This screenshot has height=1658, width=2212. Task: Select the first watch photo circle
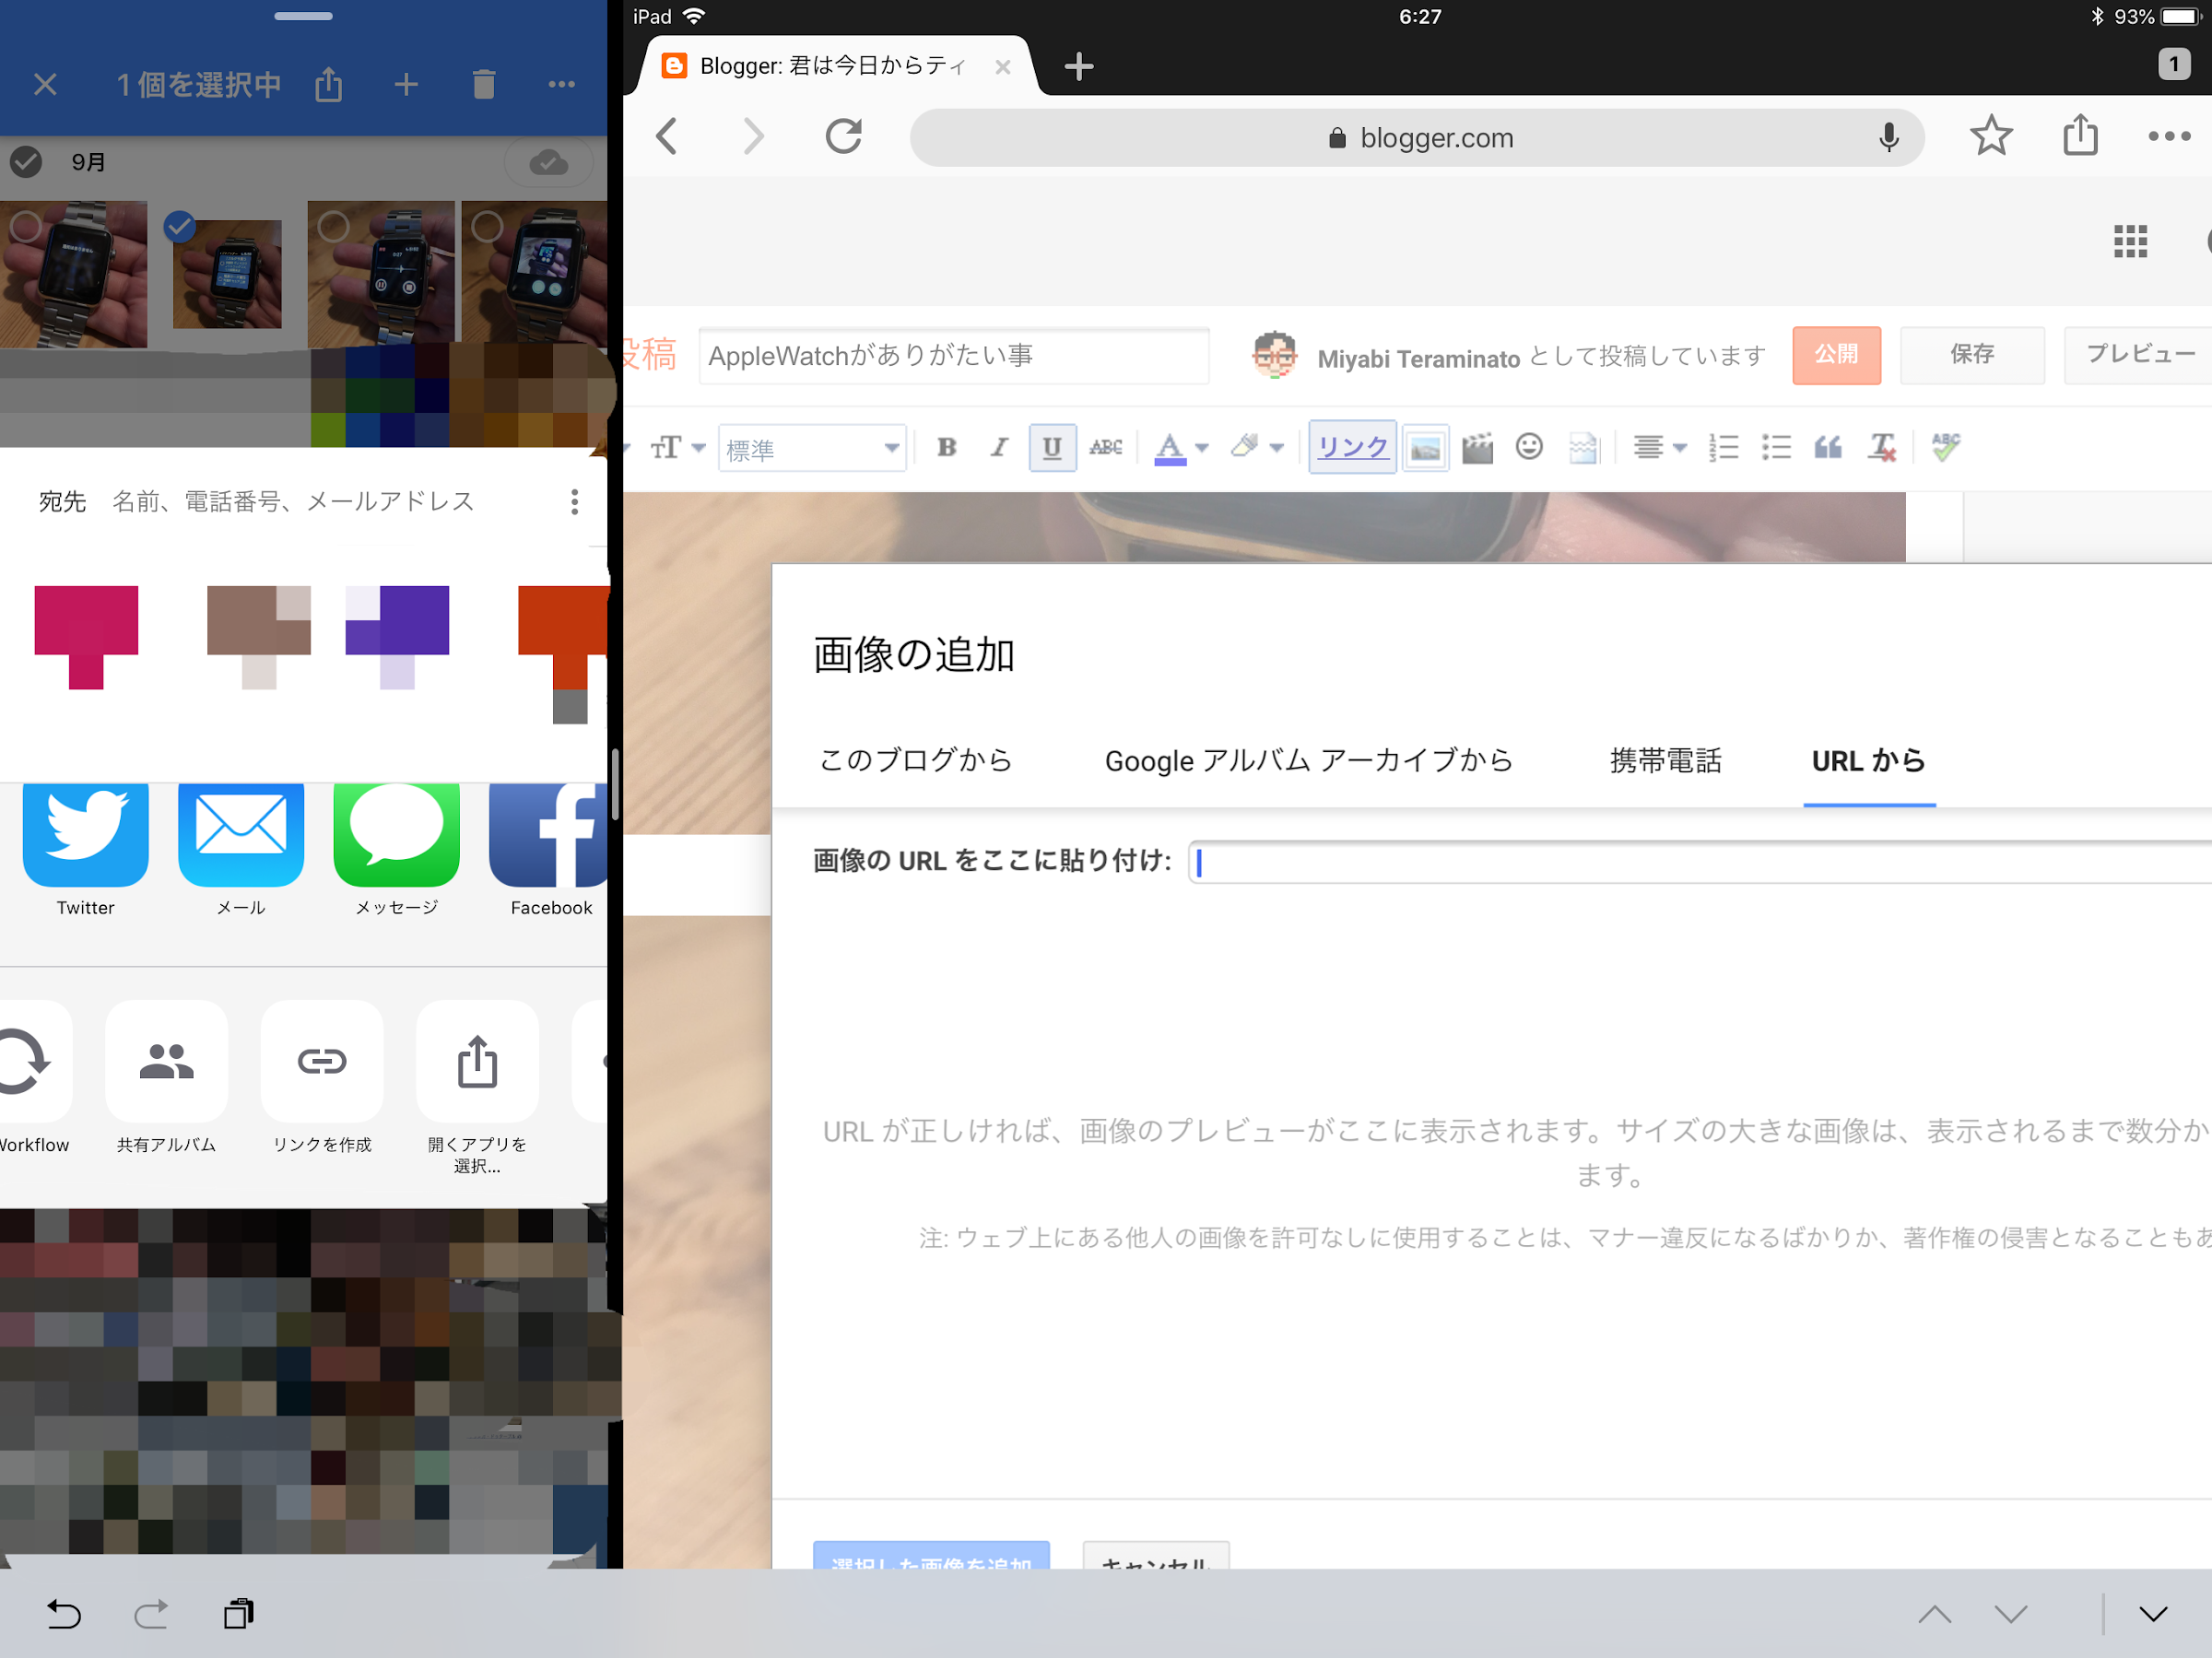click(x=26, y=227)
